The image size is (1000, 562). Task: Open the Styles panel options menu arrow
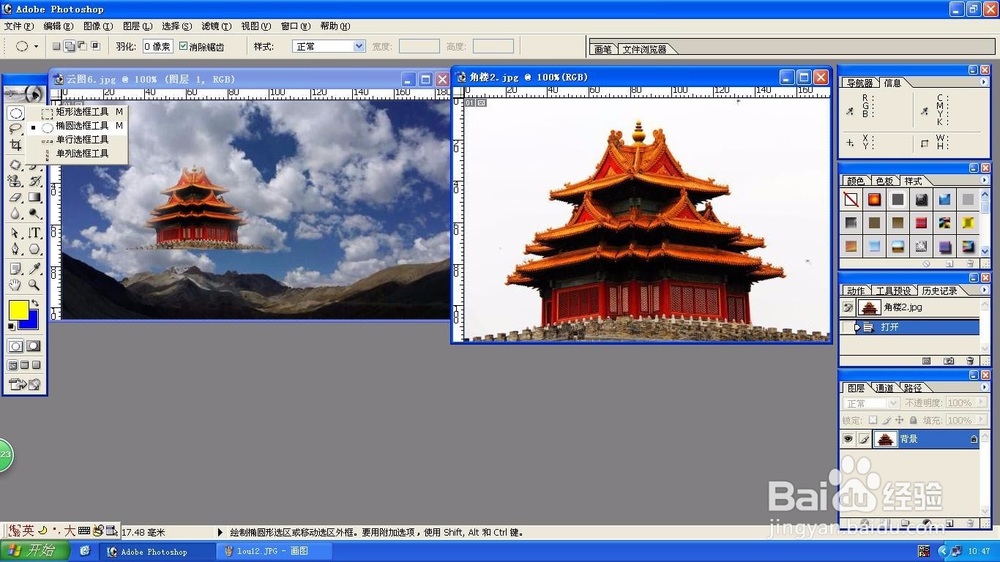tap(983, 181)
